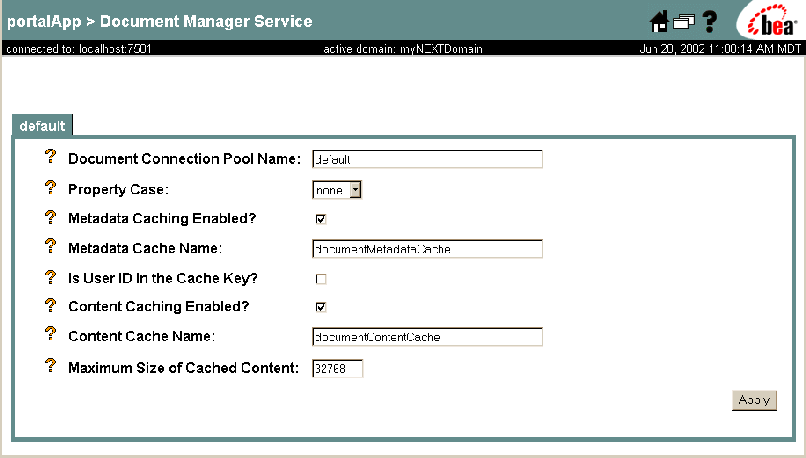Show help for Metadata Cache Name
This screenshot has height=458, width=806.
click(50, 246)
